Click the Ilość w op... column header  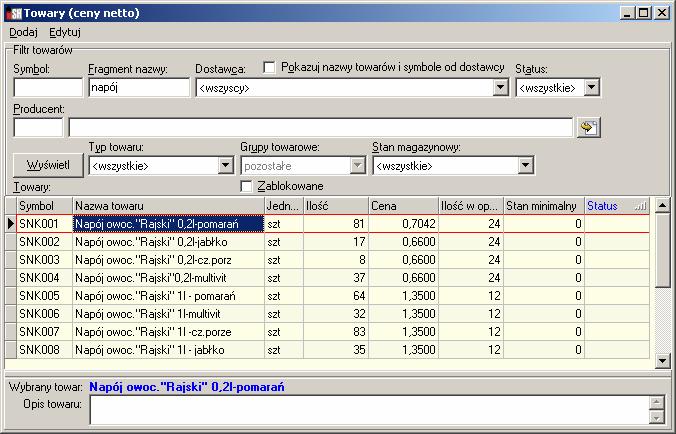[x=471, y=206]
